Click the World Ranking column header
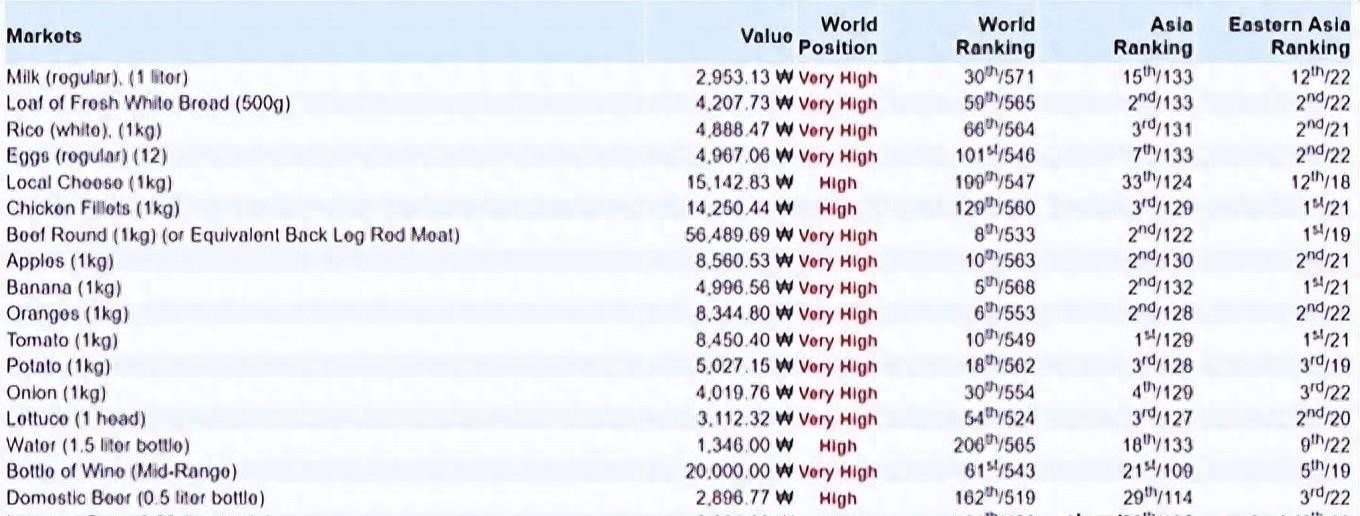 tap(995, 36)
